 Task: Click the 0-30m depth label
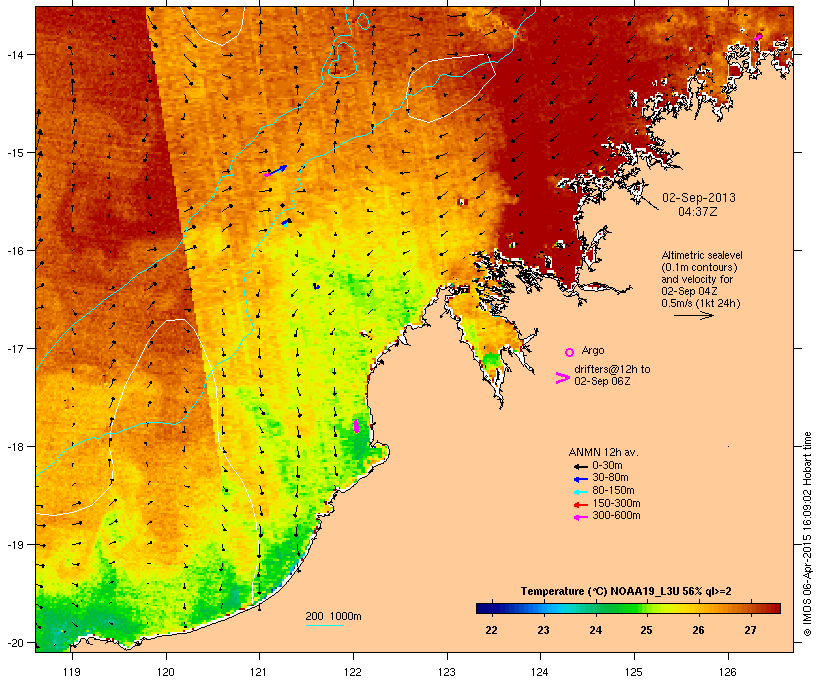[x=607, y=466]
